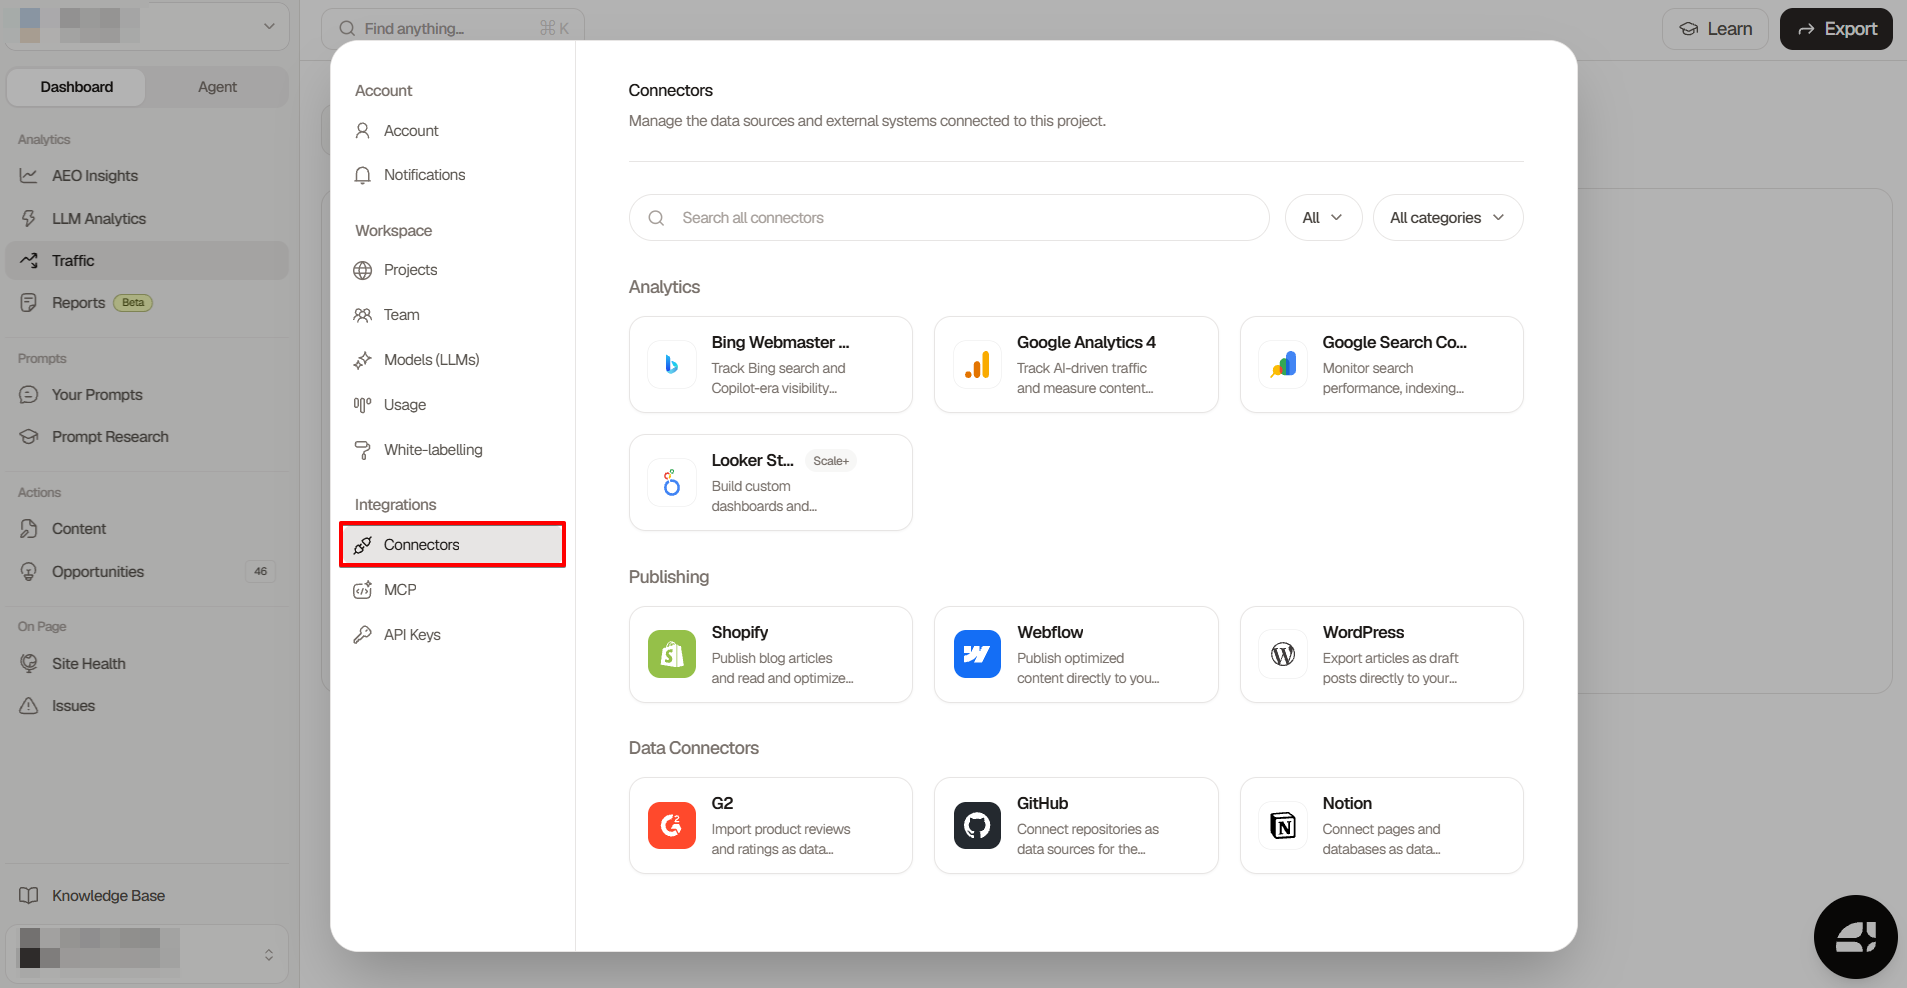Open the Usage settings page

(452, 405)
